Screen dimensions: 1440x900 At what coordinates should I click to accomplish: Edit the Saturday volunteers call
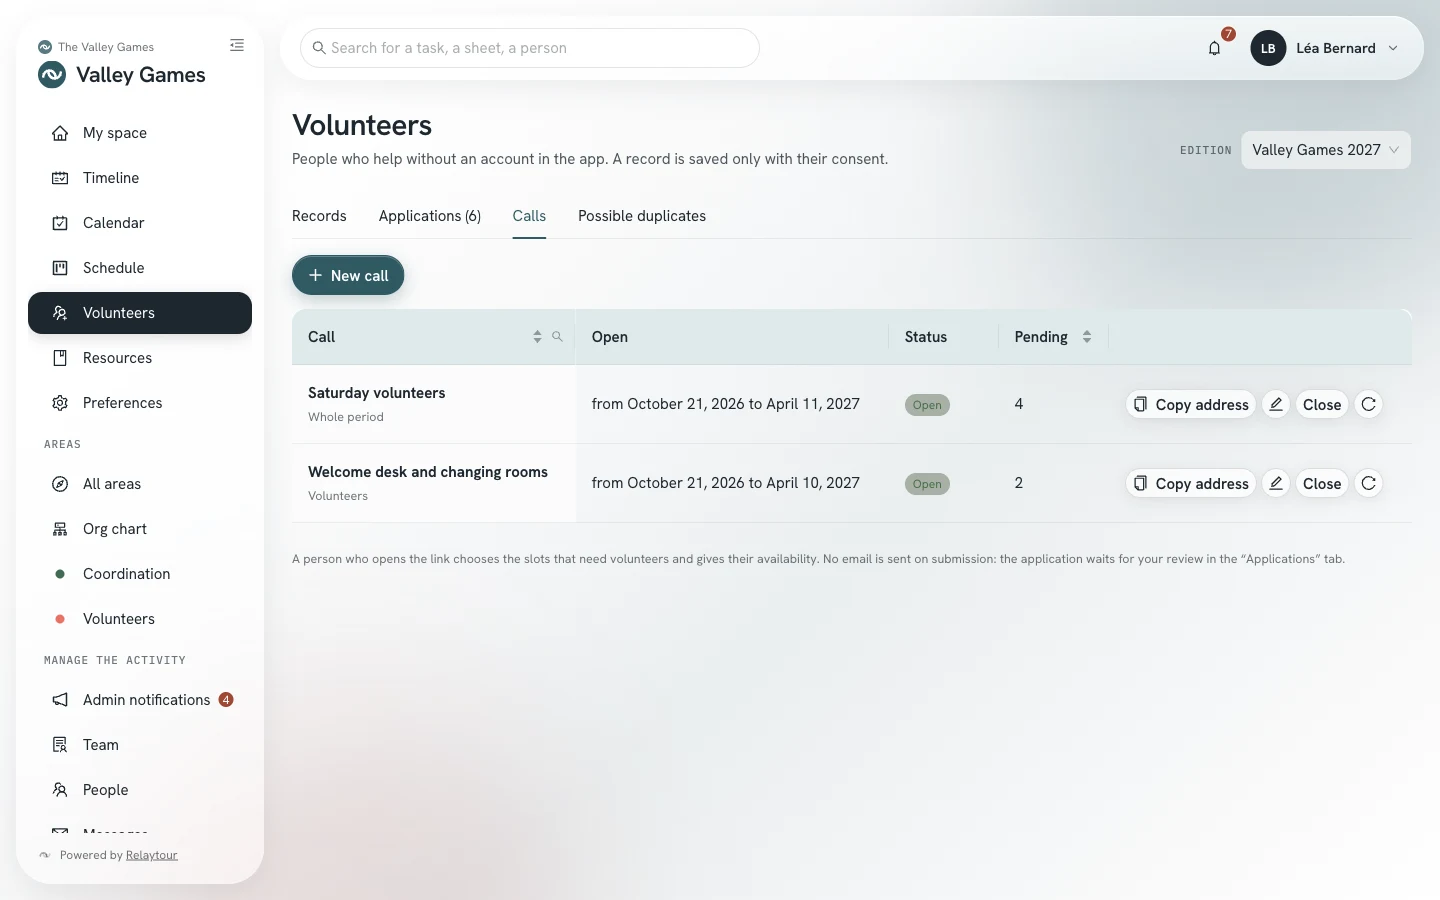point(1276,404)
